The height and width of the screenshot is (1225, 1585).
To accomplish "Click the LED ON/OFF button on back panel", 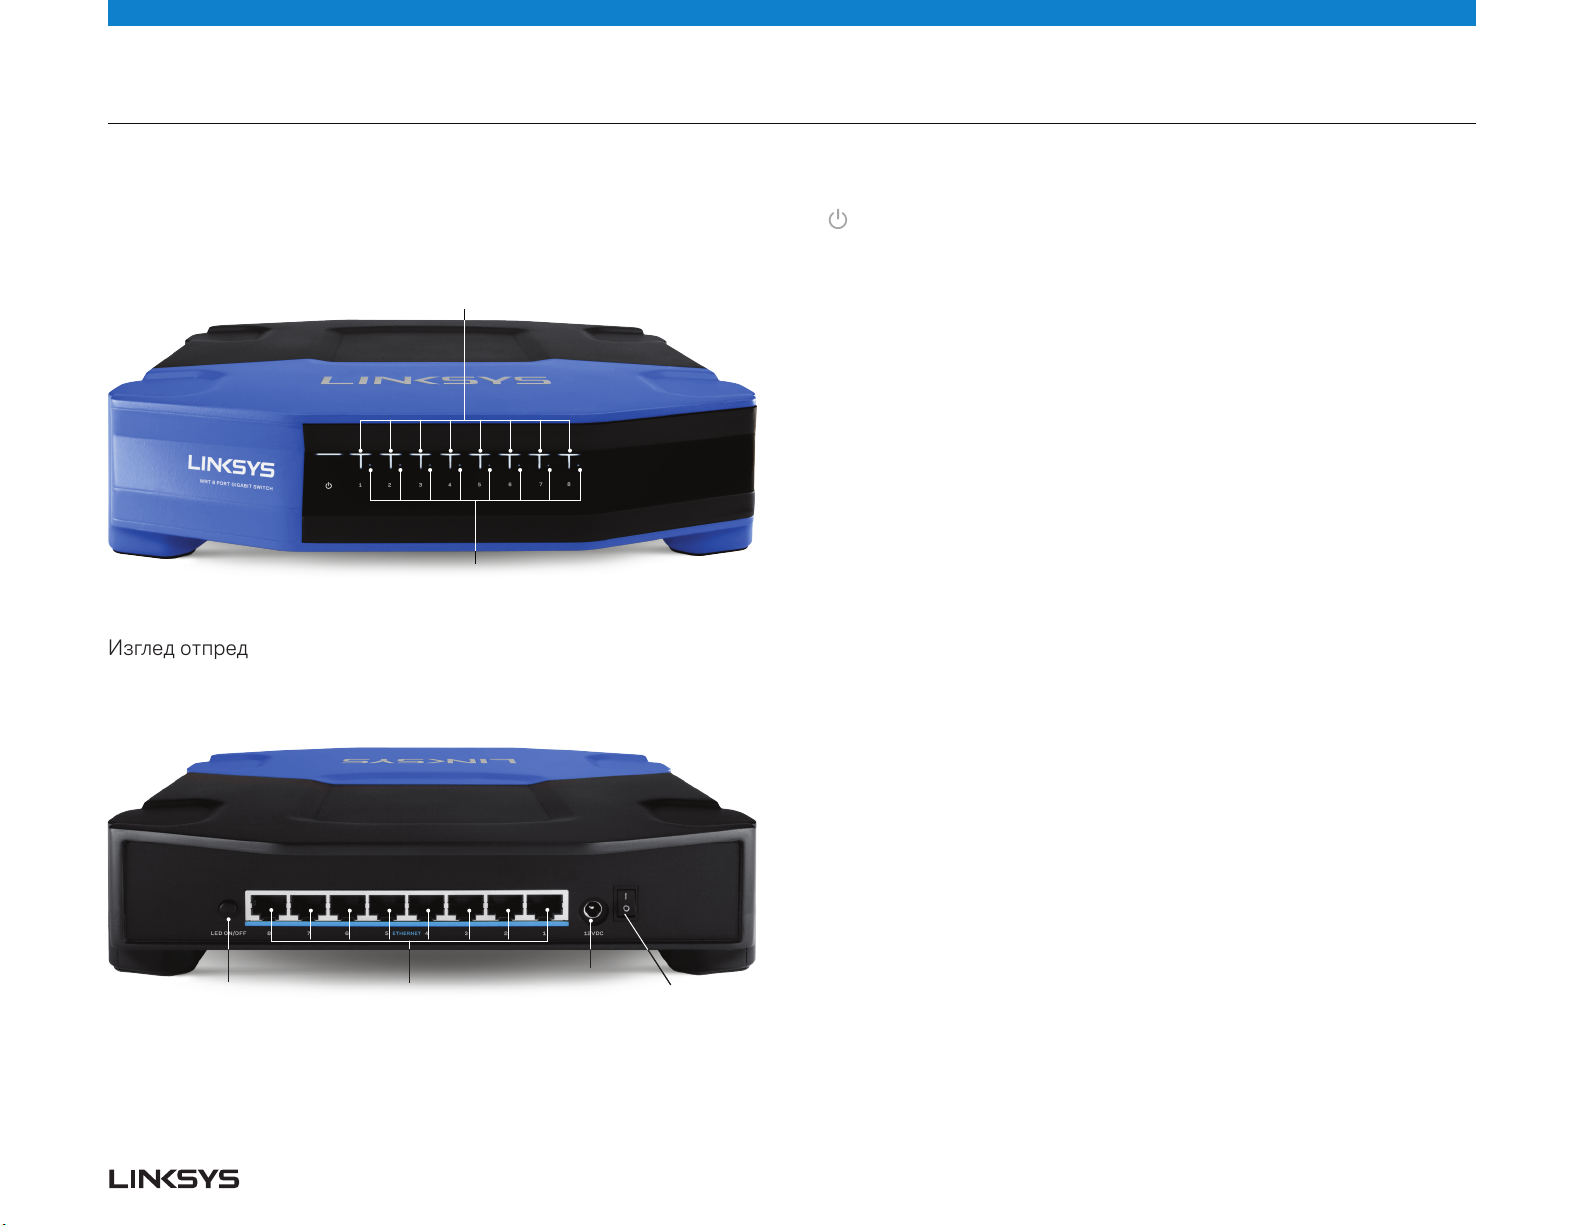I will [x=228, y=909].
